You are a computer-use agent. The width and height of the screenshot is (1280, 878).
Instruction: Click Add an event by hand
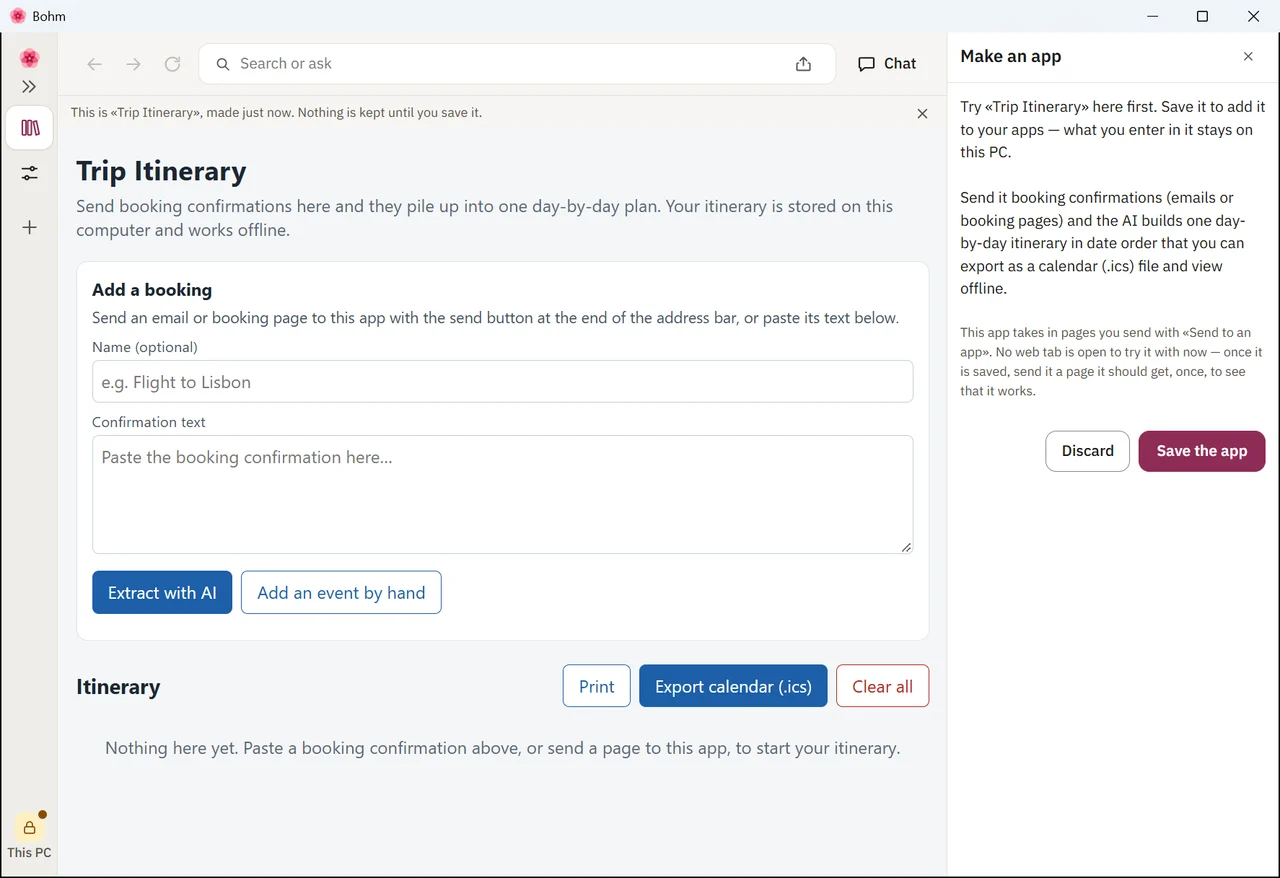pyautogui.click(x=341, y=593)
